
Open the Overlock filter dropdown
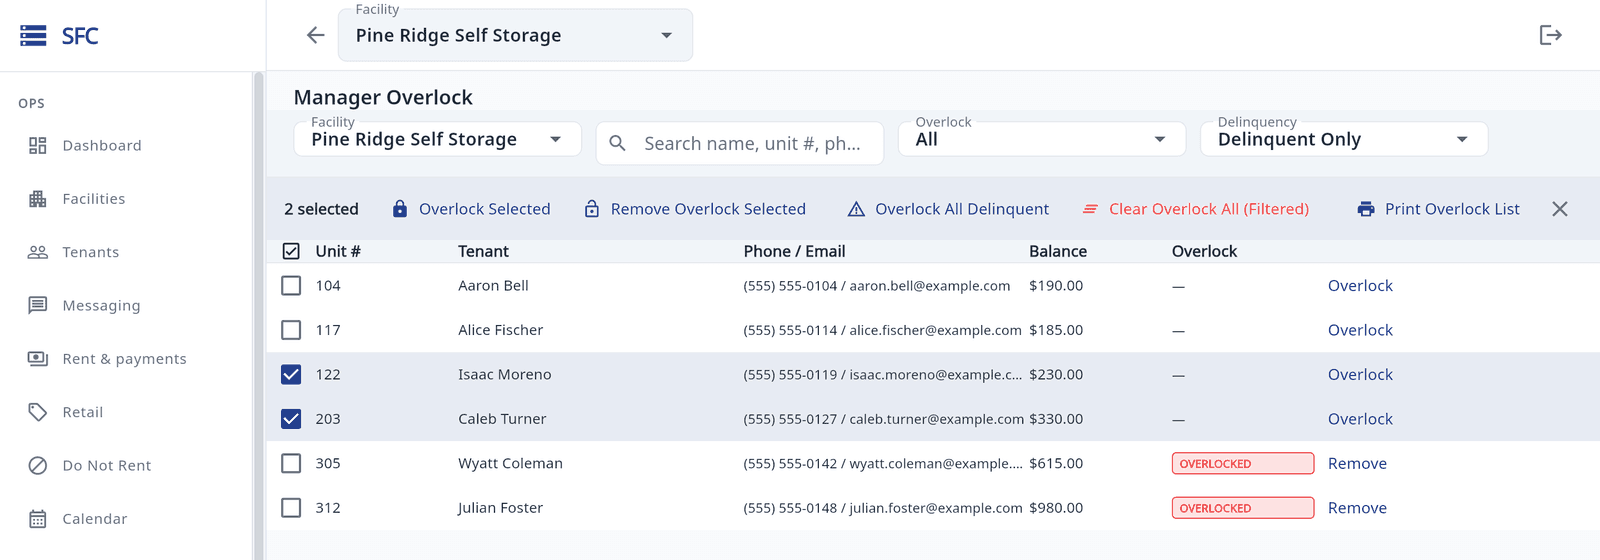pyautogui.click(x=1042, y=139)
